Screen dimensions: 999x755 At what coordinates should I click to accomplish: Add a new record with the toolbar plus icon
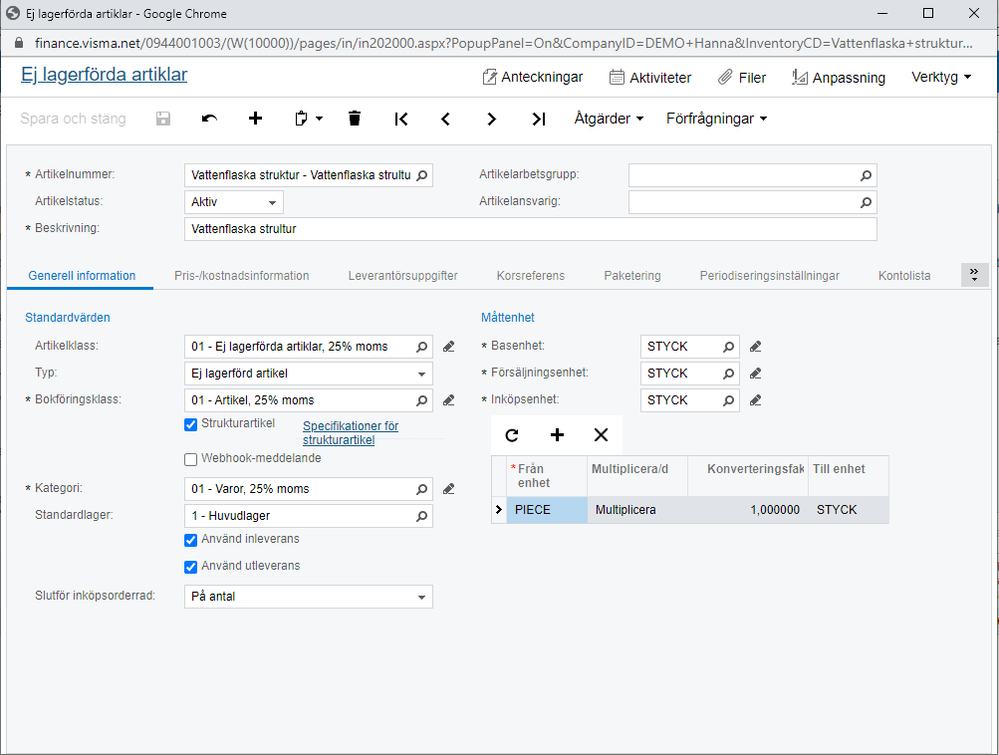[255, 119]
